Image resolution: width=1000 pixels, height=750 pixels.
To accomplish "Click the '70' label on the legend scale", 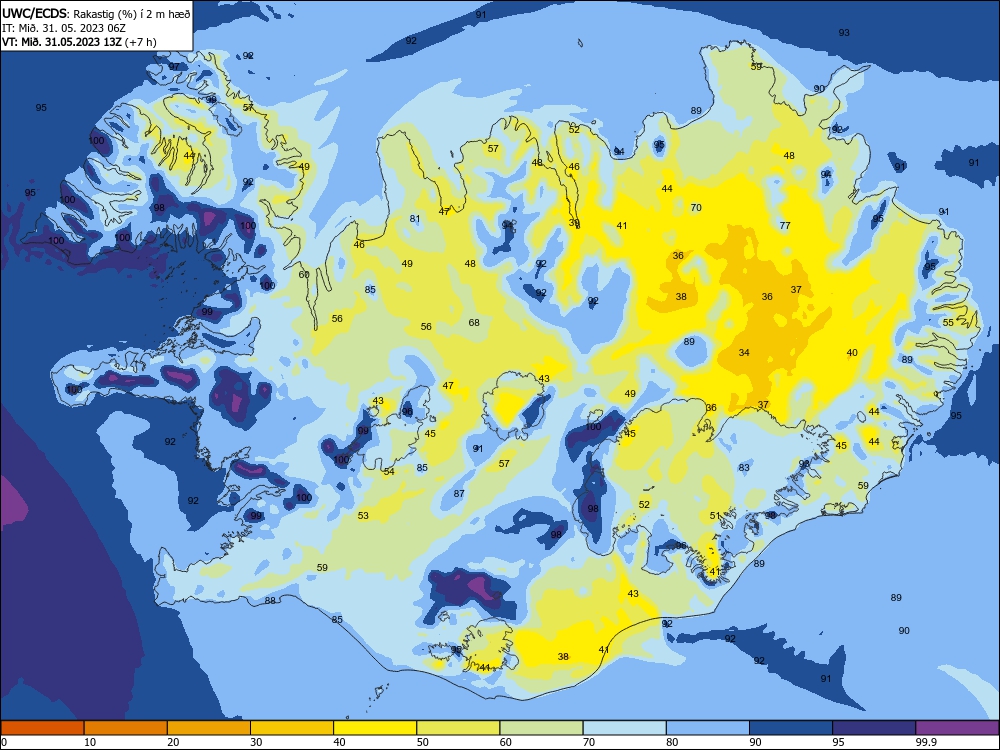I will coord(589,742).
